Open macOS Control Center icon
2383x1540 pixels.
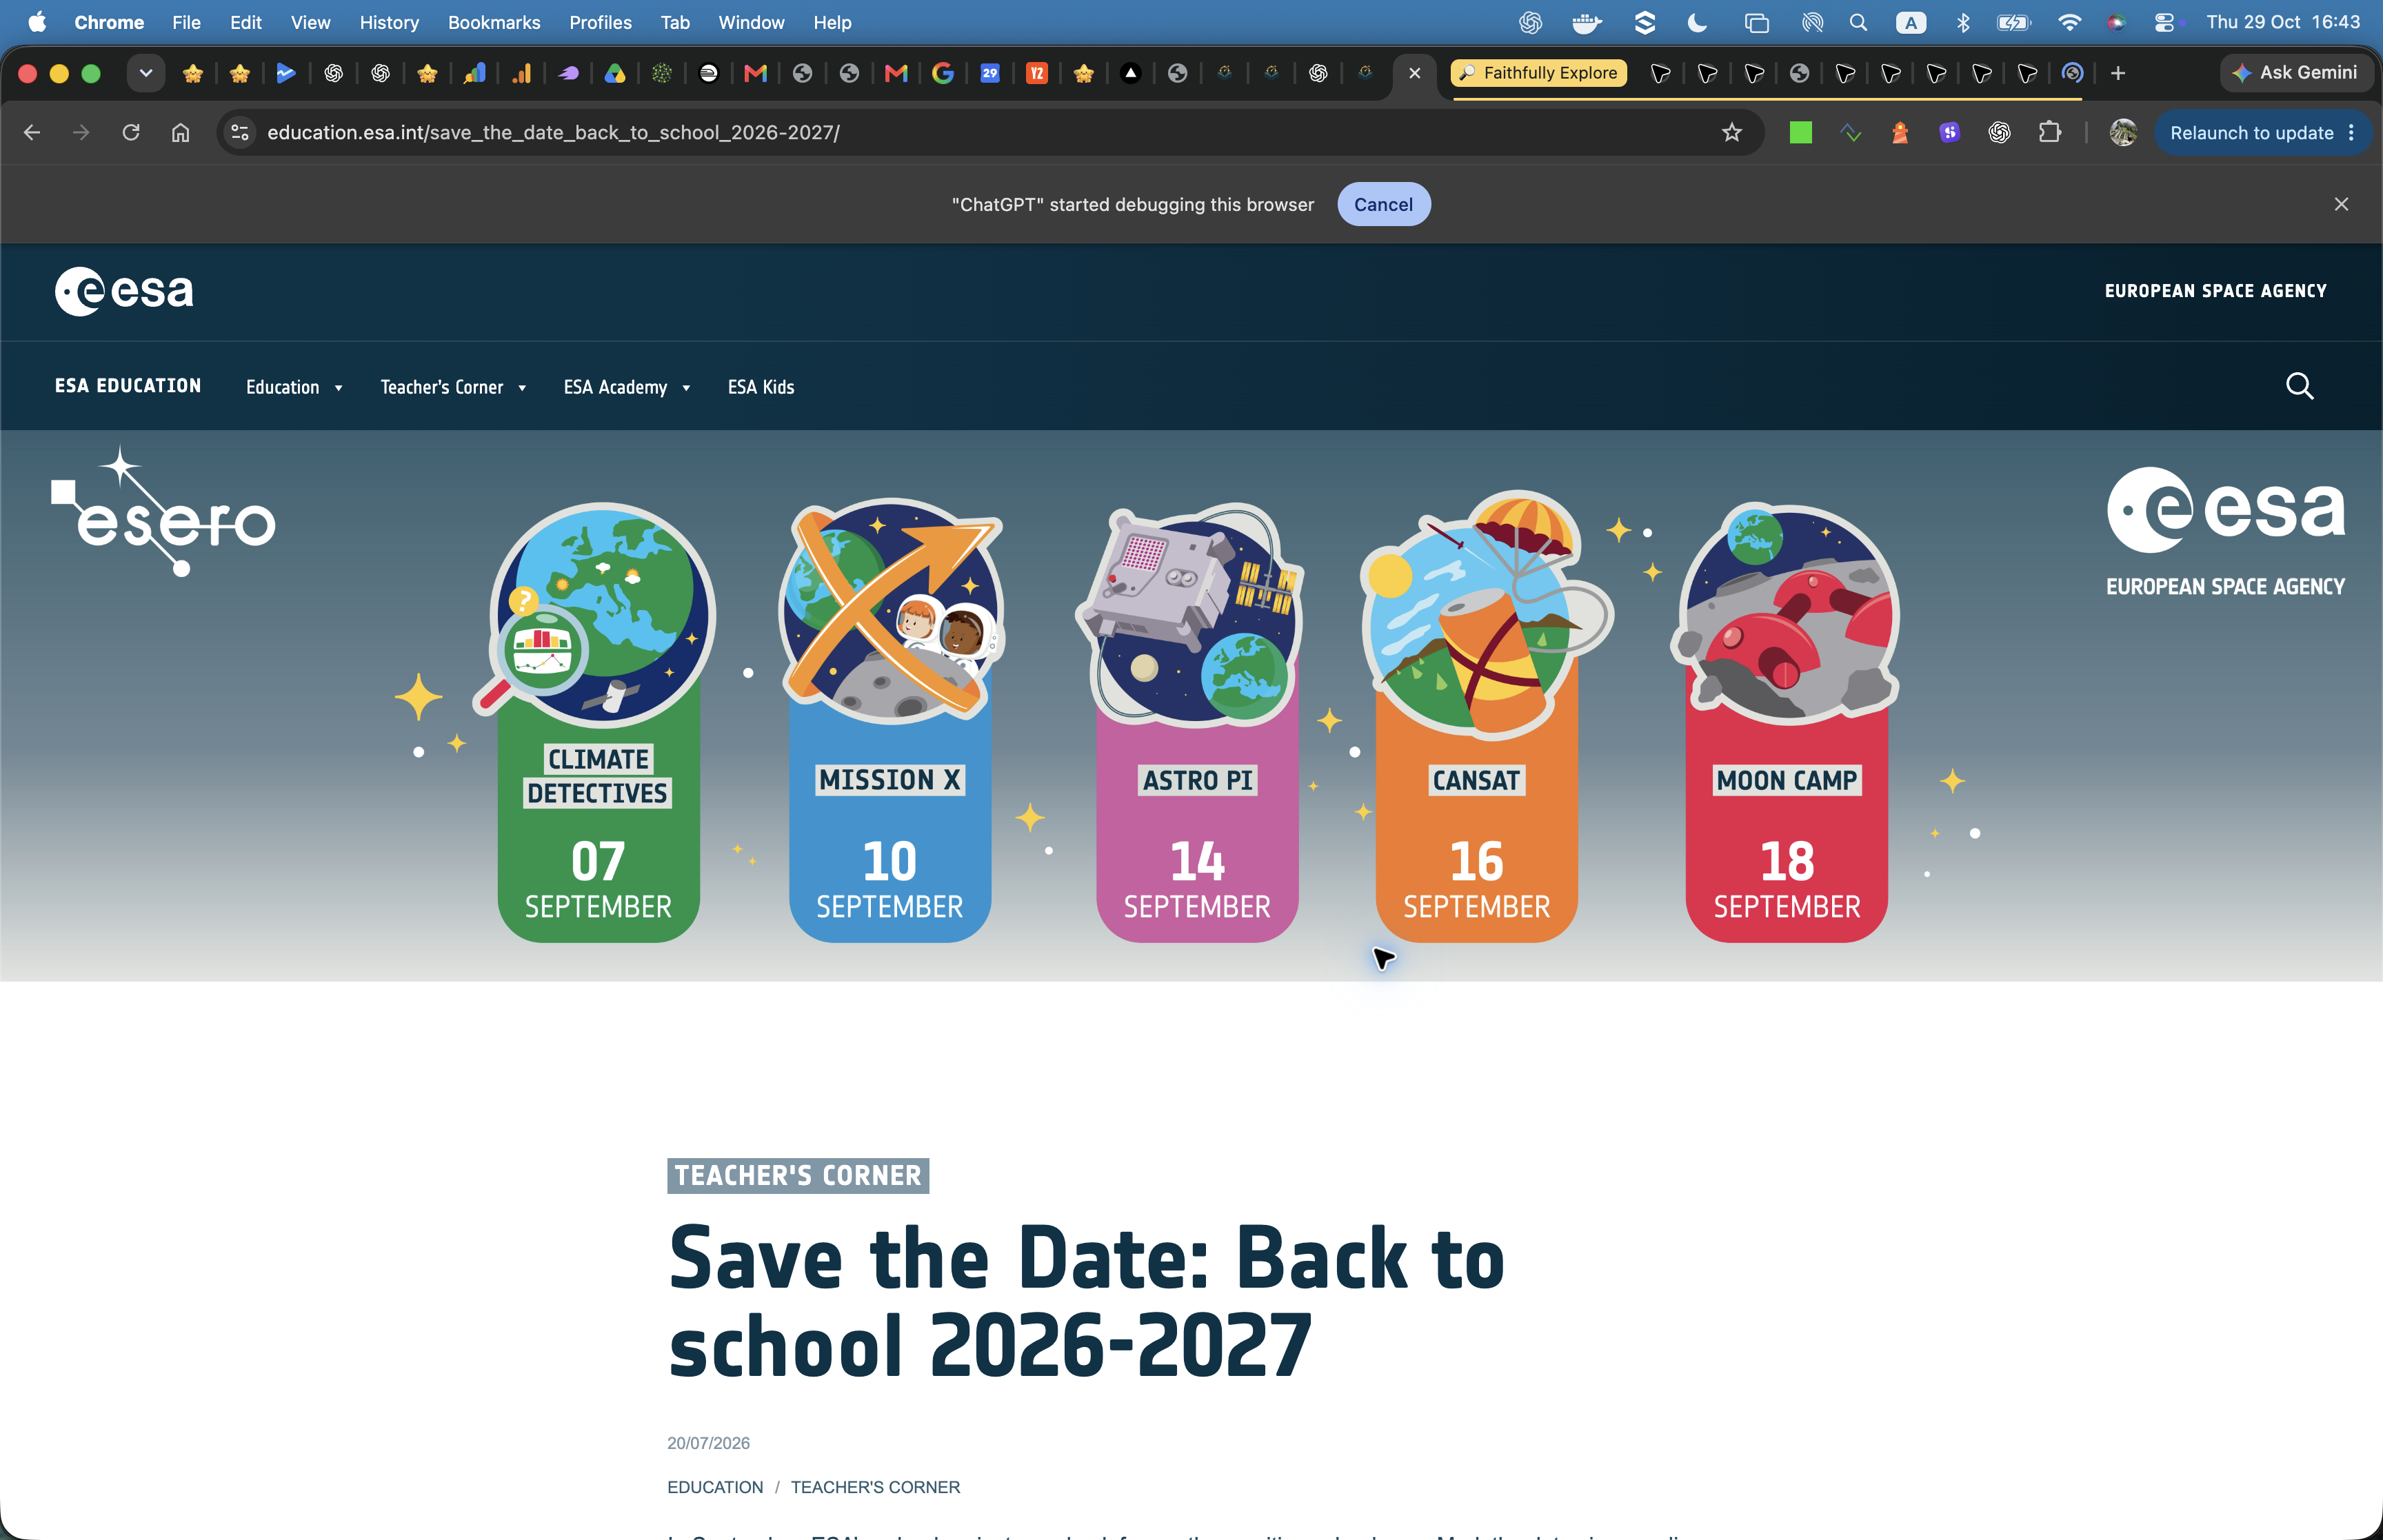2163,22
